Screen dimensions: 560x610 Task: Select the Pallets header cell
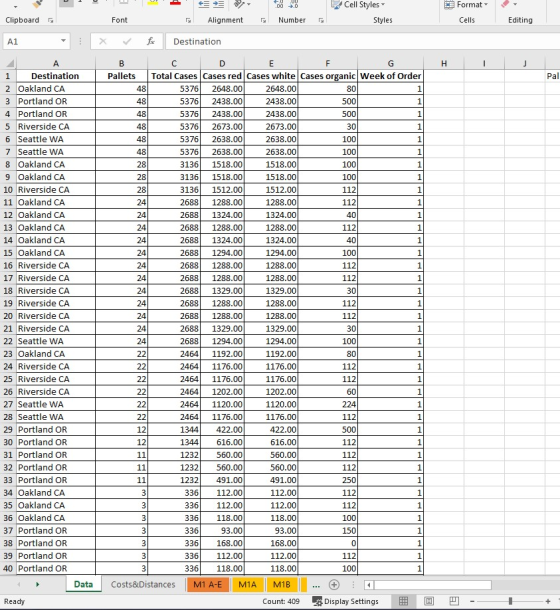click(x=121, y=76)
